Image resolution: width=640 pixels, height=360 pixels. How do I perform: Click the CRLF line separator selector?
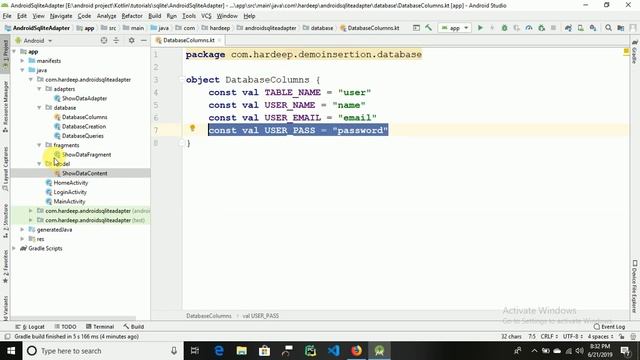click(549, 337)
